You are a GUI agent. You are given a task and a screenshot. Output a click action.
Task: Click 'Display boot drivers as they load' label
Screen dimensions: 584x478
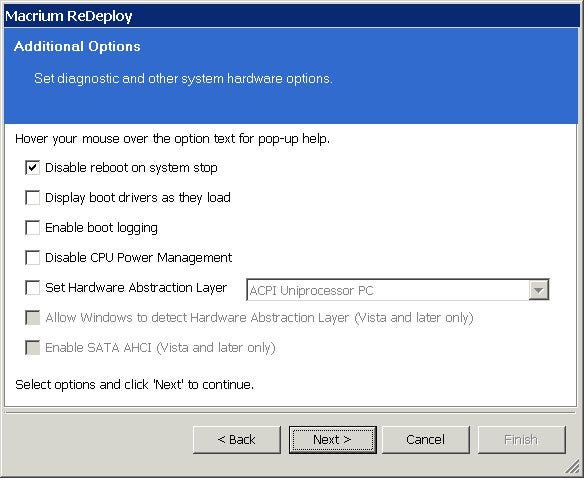(138, 198)
